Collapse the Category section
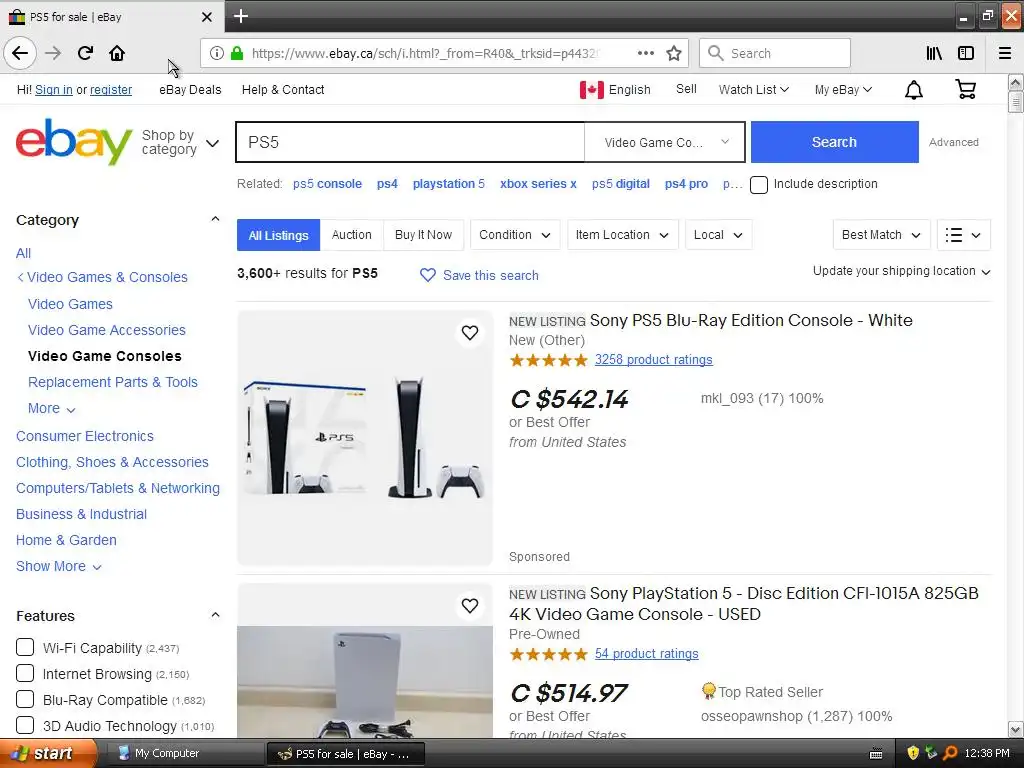The height and width of the screenshot is (768, 1024). tap(215, 219)
